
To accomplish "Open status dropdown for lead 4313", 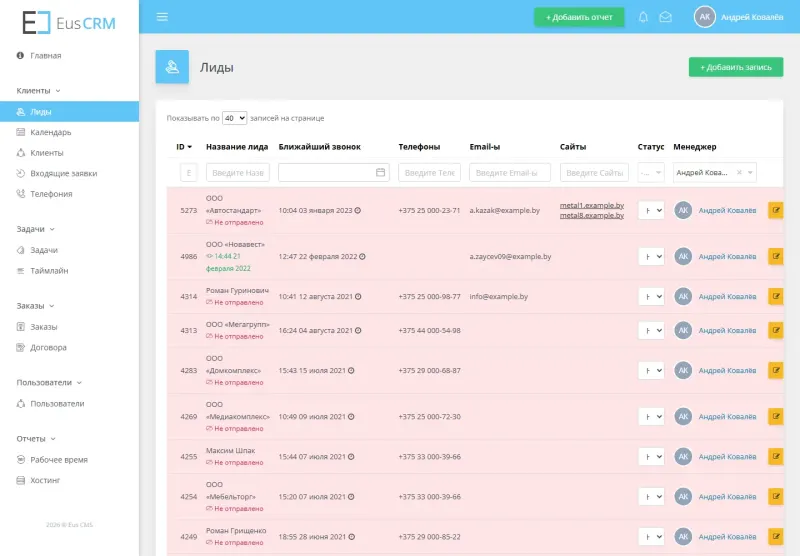I will click(x=651, y=330).
